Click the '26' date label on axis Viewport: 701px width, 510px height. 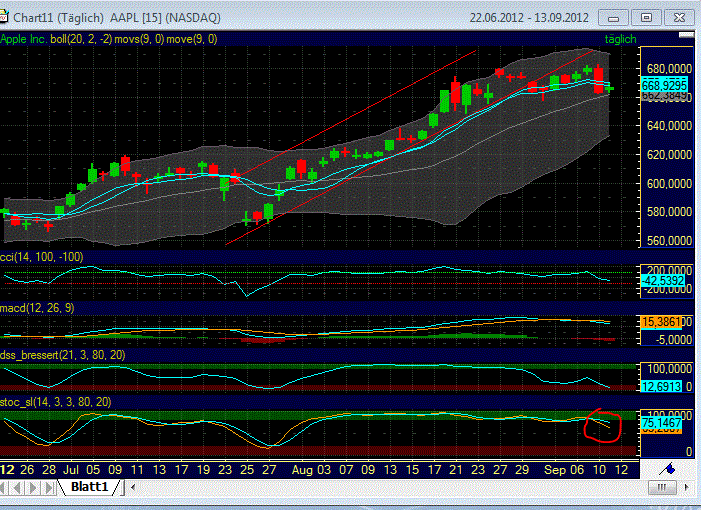point(27,470)
